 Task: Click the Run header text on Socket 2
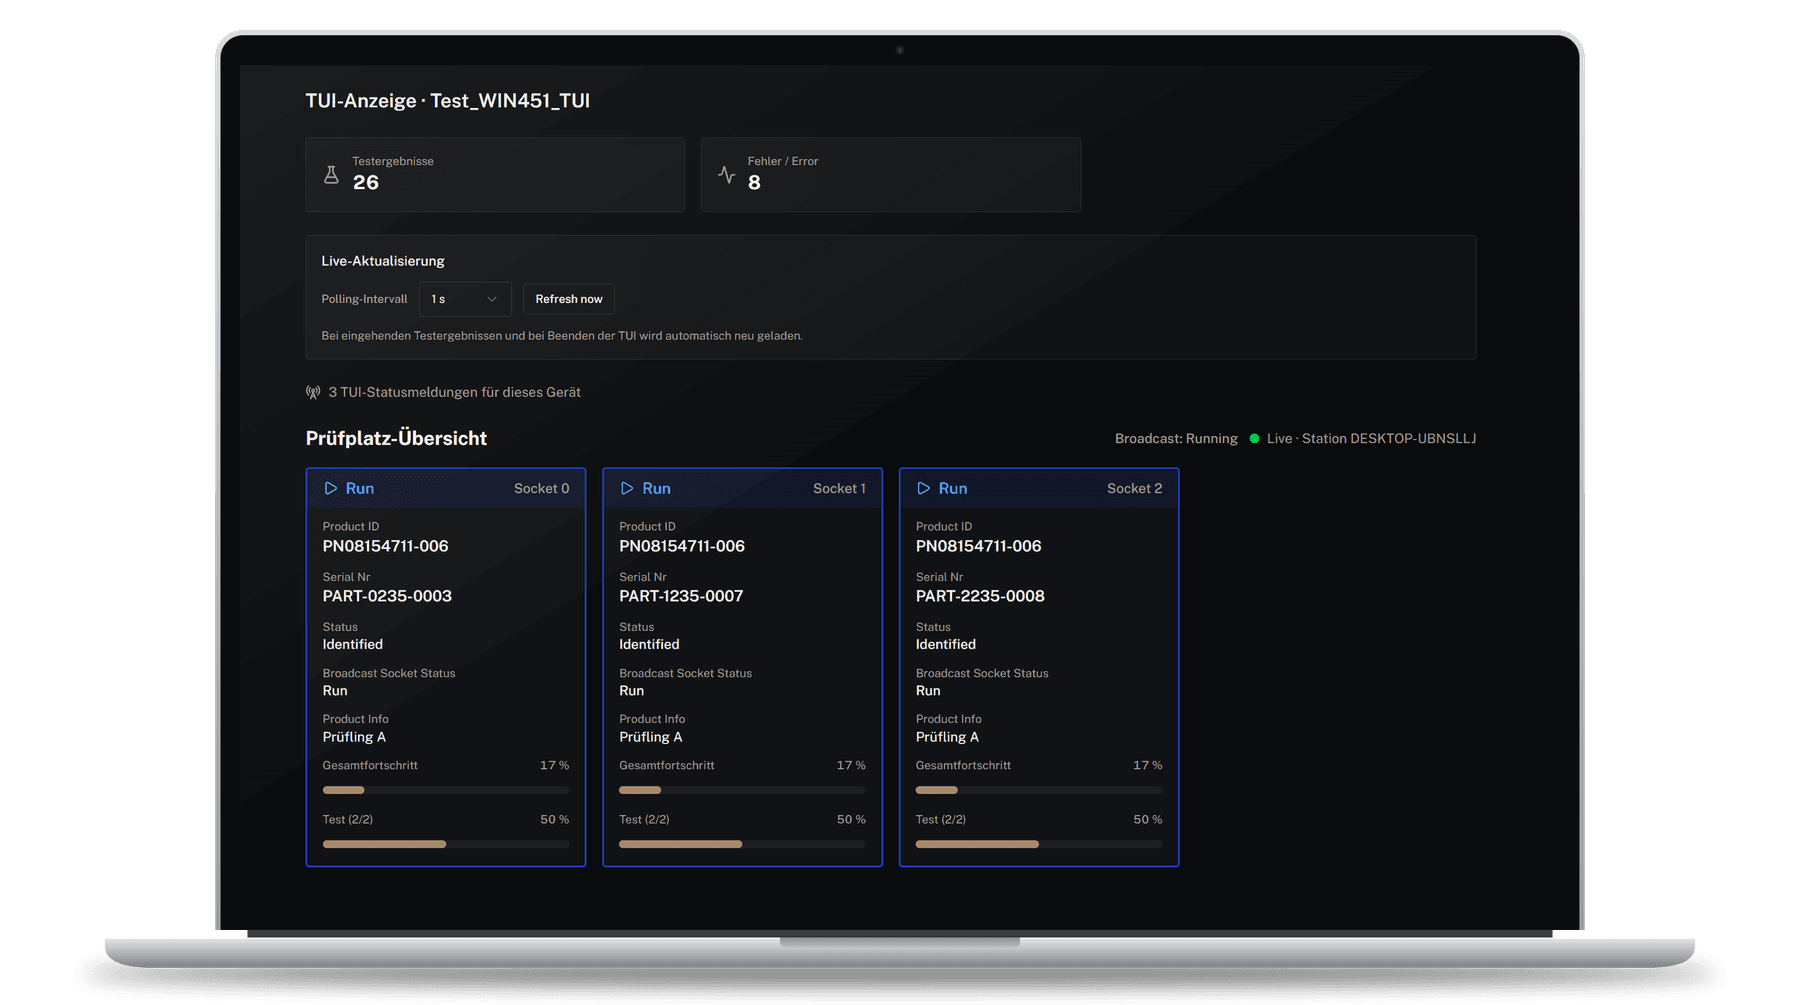(953, 488)
